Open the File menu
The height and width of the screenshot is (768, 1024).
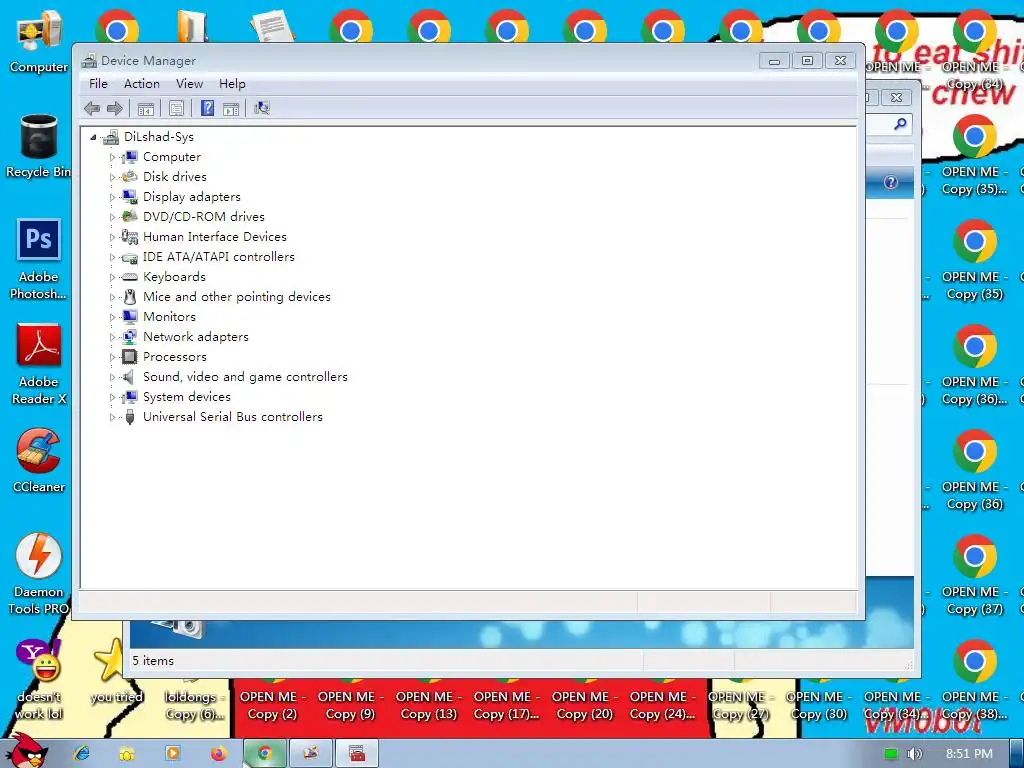[x=98, y=84]
